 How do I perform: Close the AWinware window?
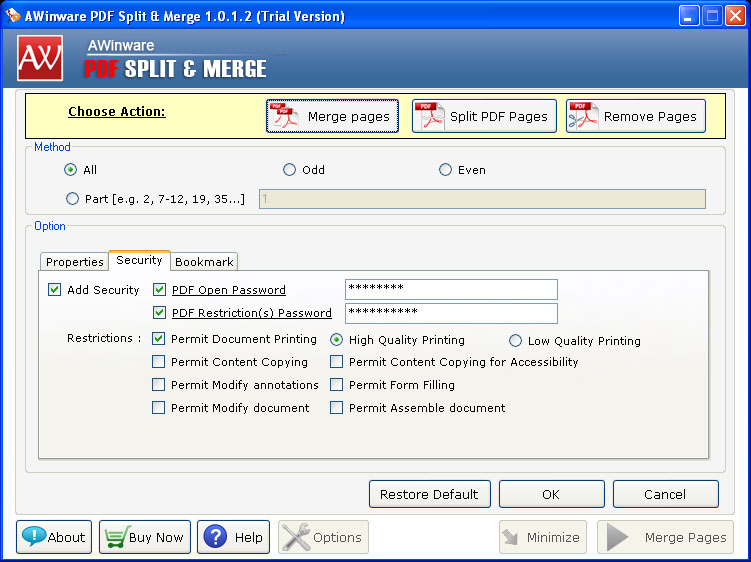(x=735, y=16)
